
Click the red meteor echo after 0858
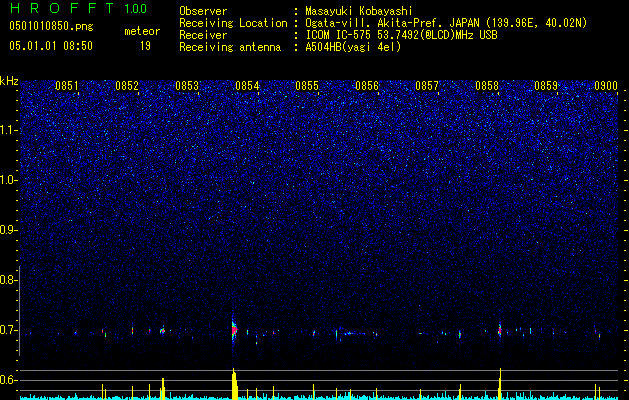click(x=500, y=331)
